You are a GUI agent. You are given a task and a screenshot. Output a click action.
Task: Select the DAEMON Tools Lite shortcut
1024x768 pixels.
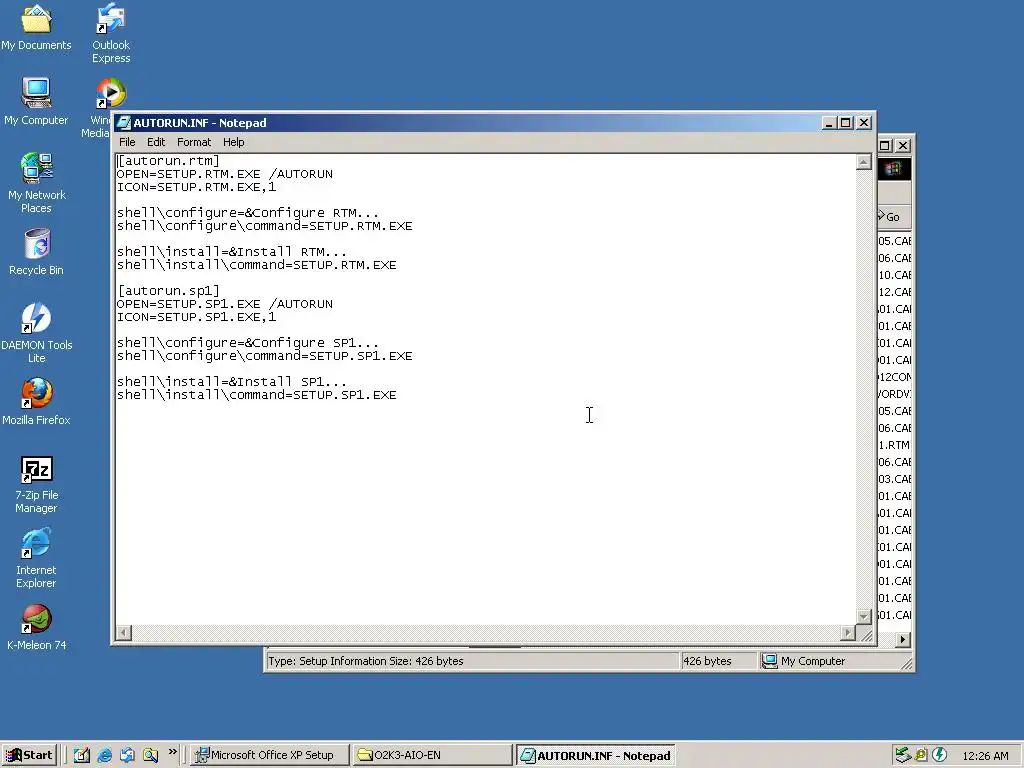click(37, 333)
